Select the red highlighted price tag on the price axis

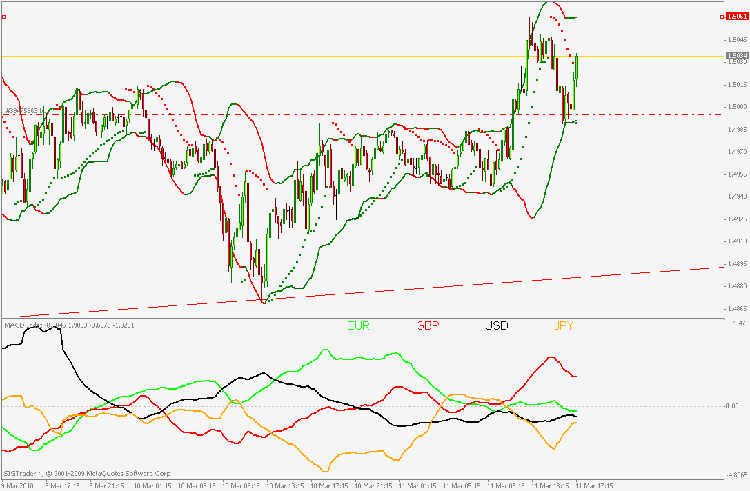pyautogui.click(x=737, y=17)
